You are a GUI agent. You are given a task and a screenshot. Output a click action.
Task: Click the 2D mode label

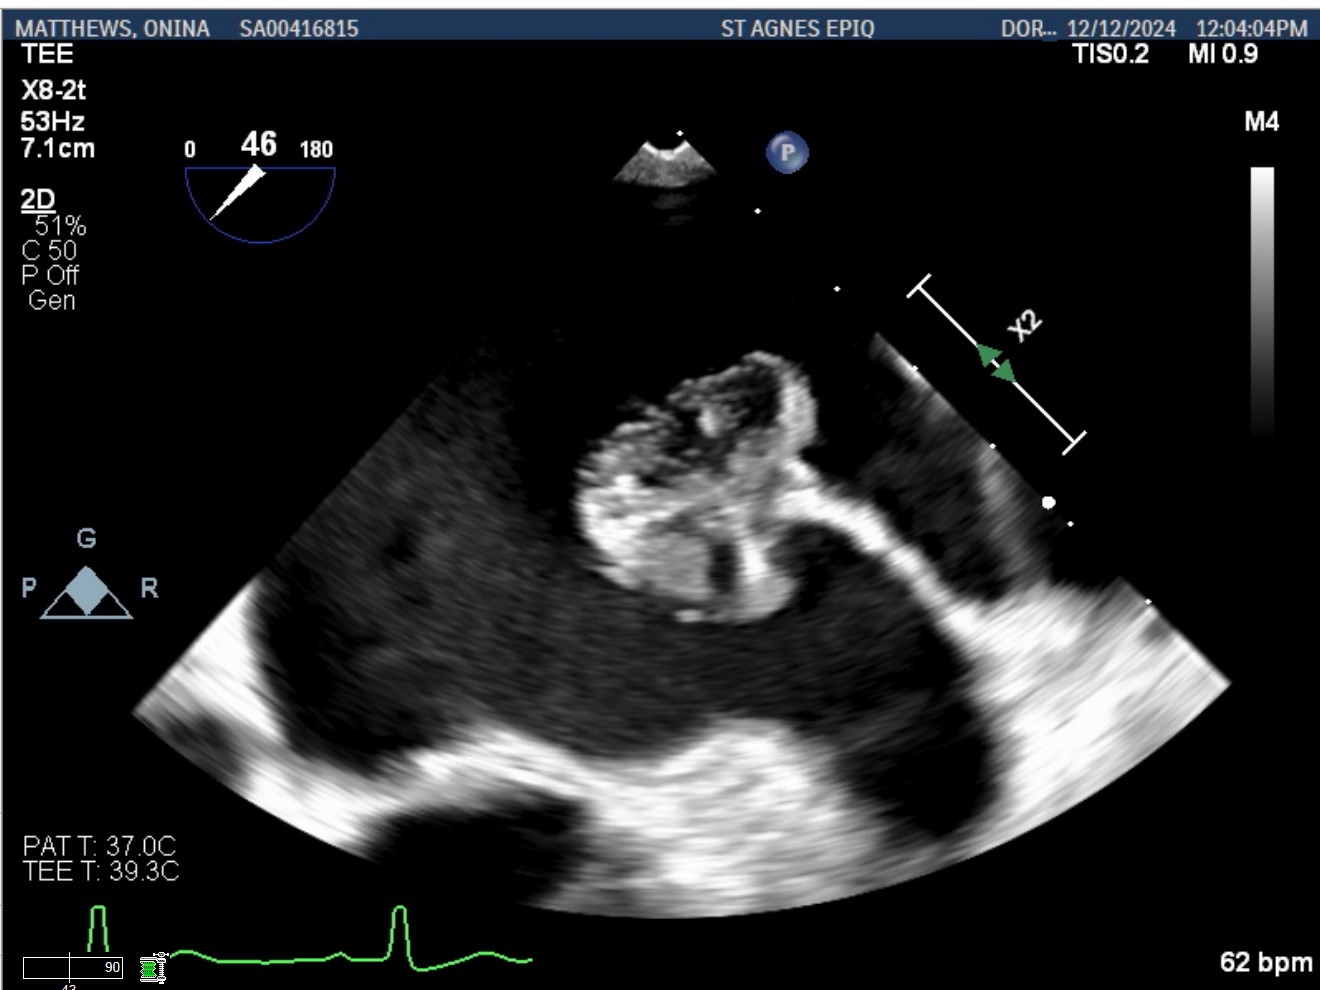(x=38, y=200)
